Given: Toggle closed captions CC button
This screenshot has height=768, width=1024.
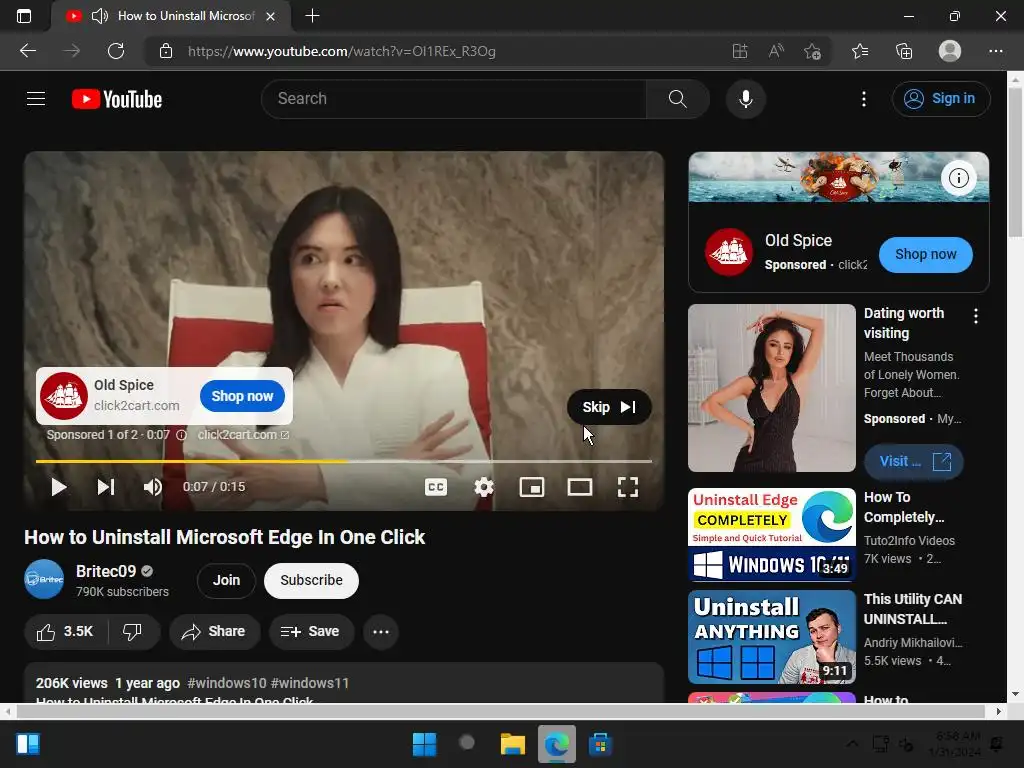Looking at the screenshot, I should pos(436,487).
